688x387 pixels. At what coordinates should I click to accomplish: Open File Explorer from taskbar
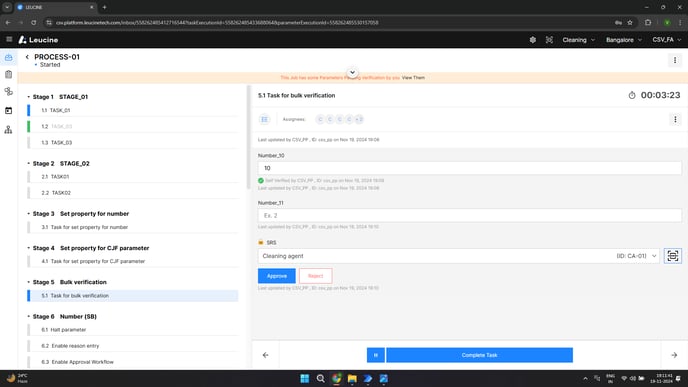[352, 379]
